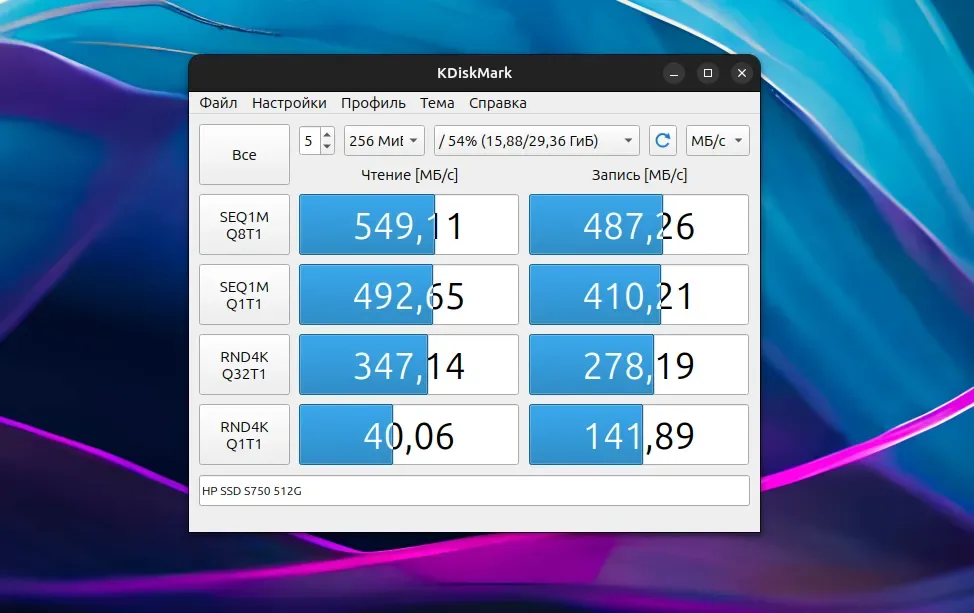Open the Справка menu

click(498, 103)
